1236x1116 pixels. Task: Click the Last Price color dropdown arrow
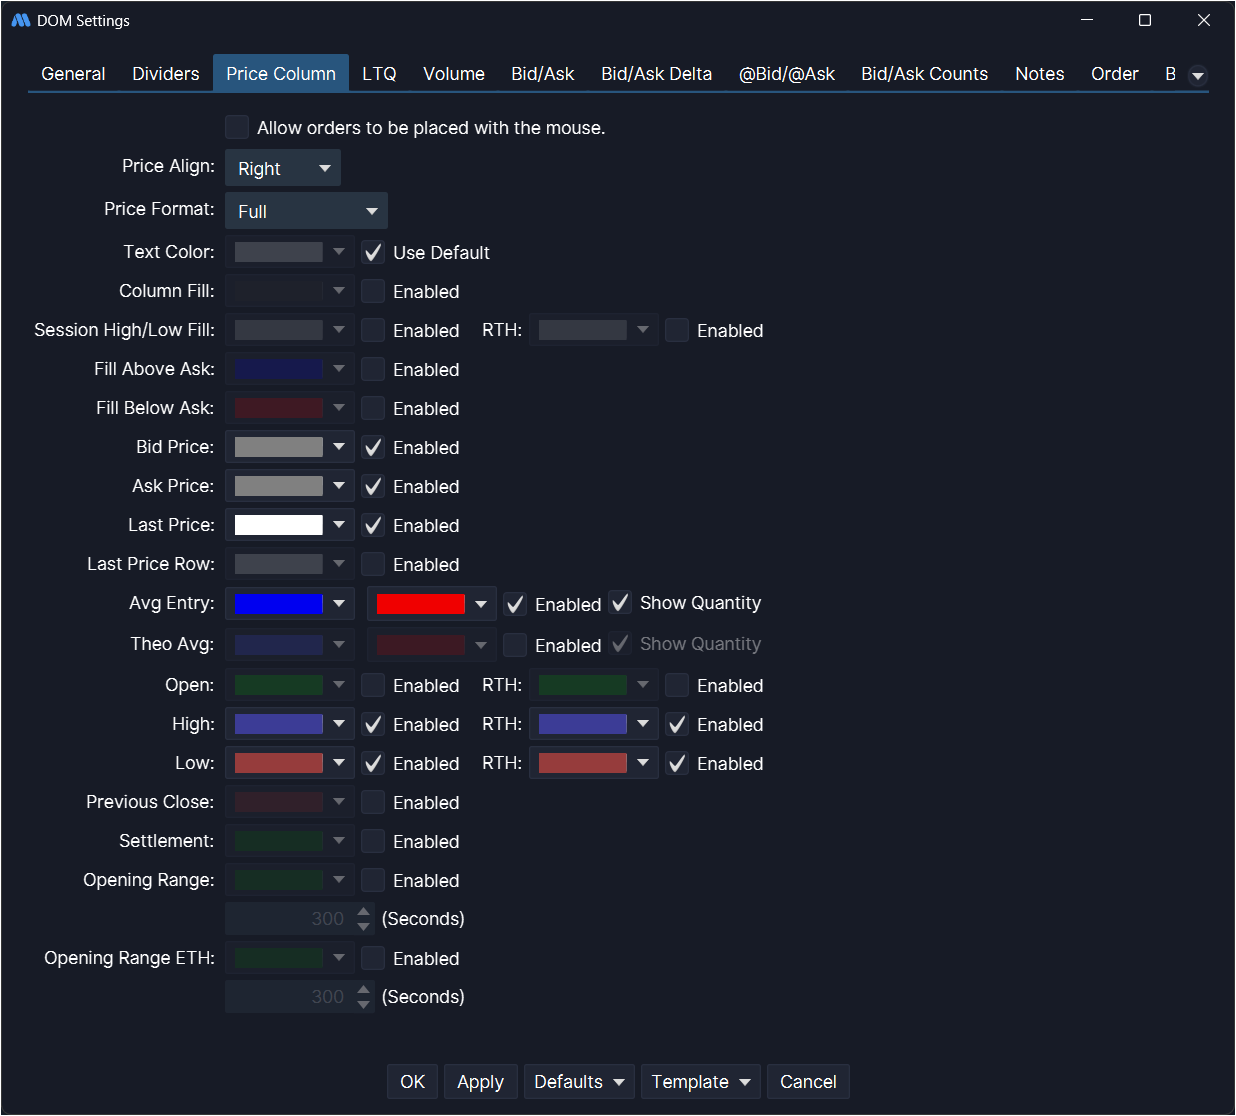tap(339, 525)
